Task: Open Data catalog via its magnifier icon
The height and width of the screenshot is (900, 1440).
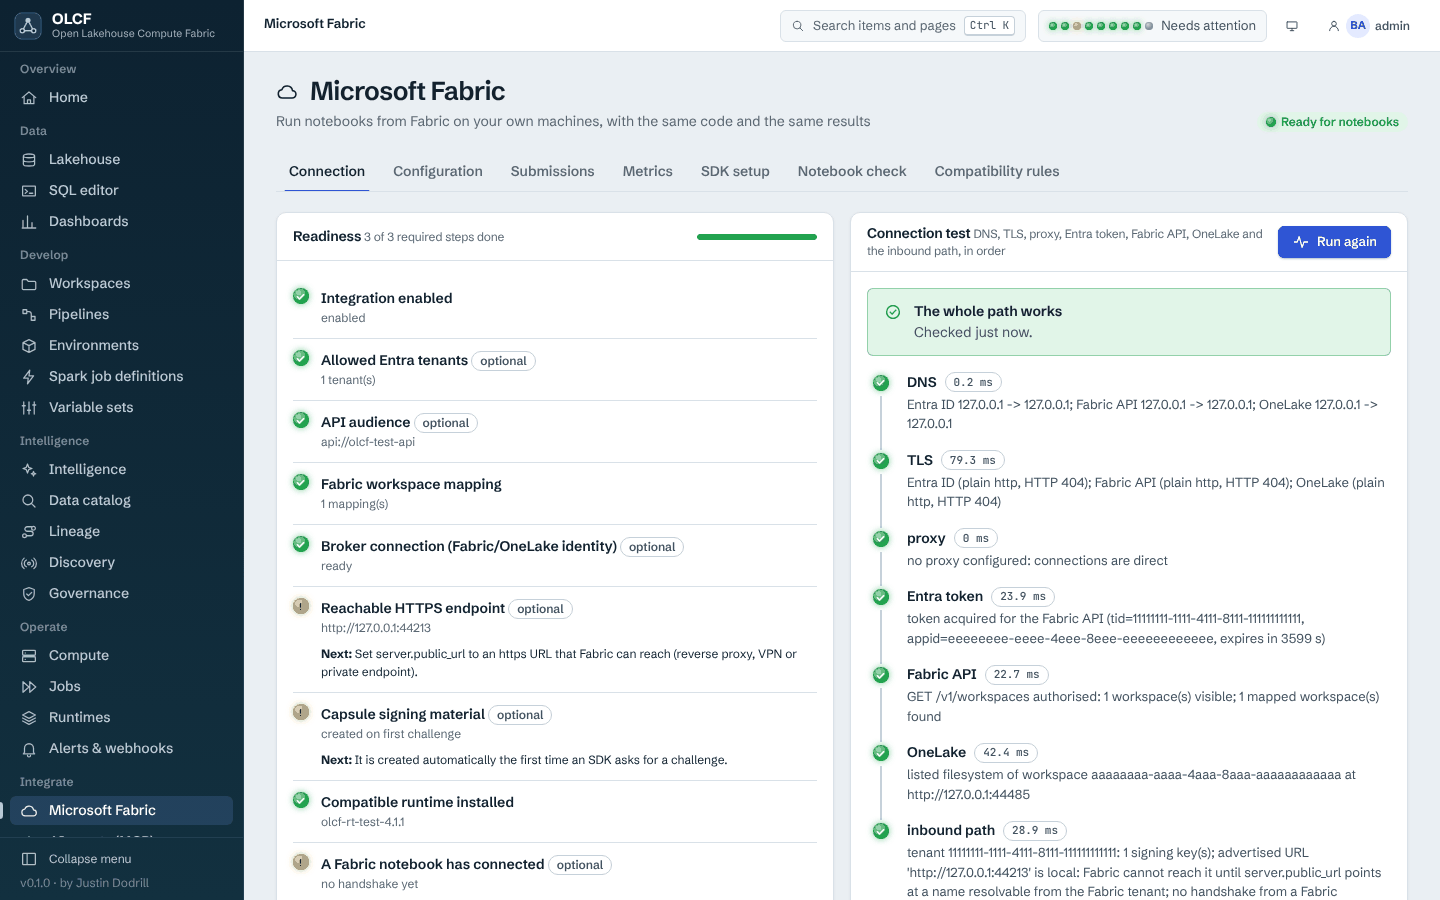Action: click(x=29, y=501)
